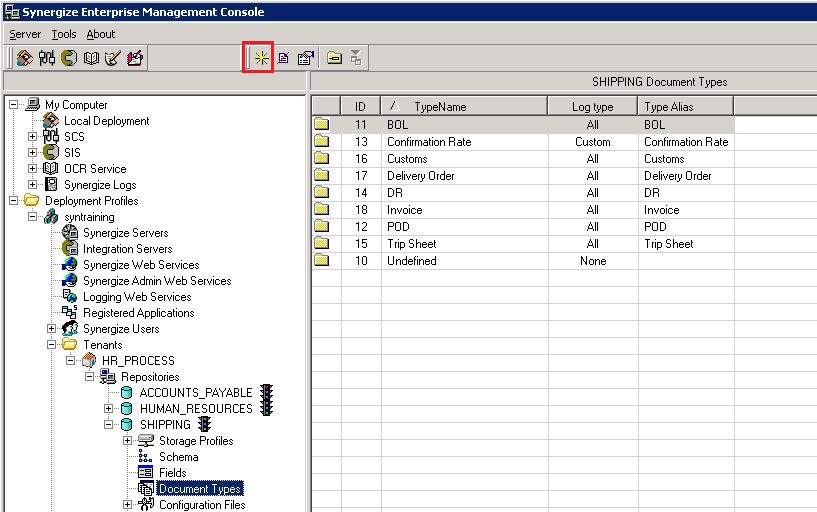
Task: Click the red notebook-with-pen toolbar icon
Action: 134,58
